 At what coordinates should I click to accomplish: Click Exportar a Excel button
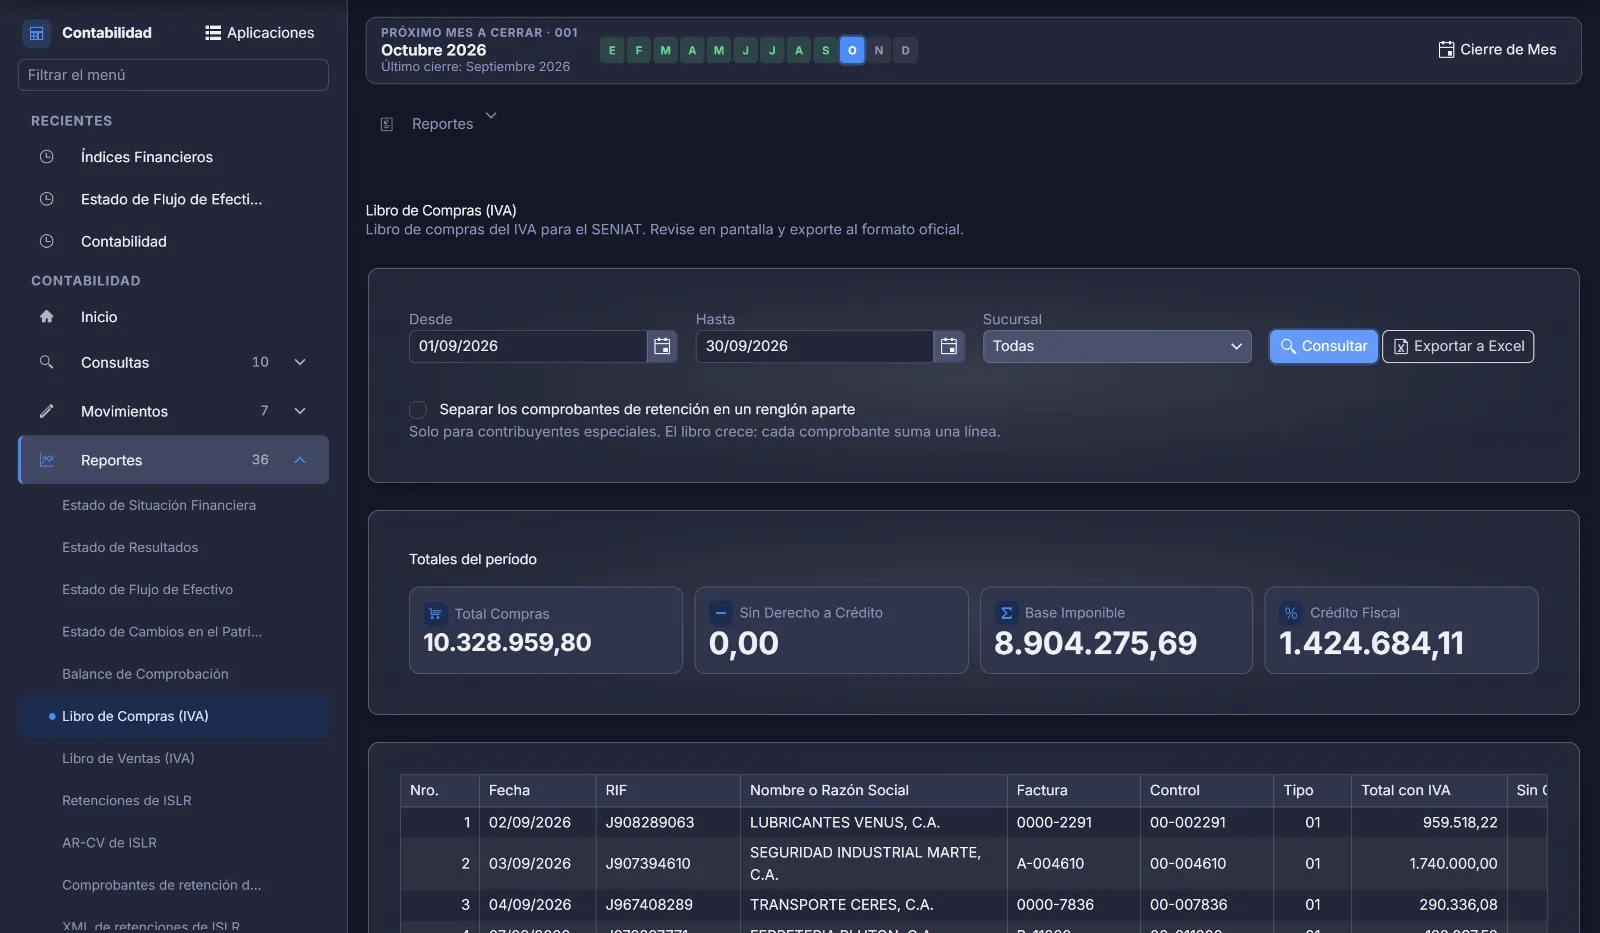1458,346
